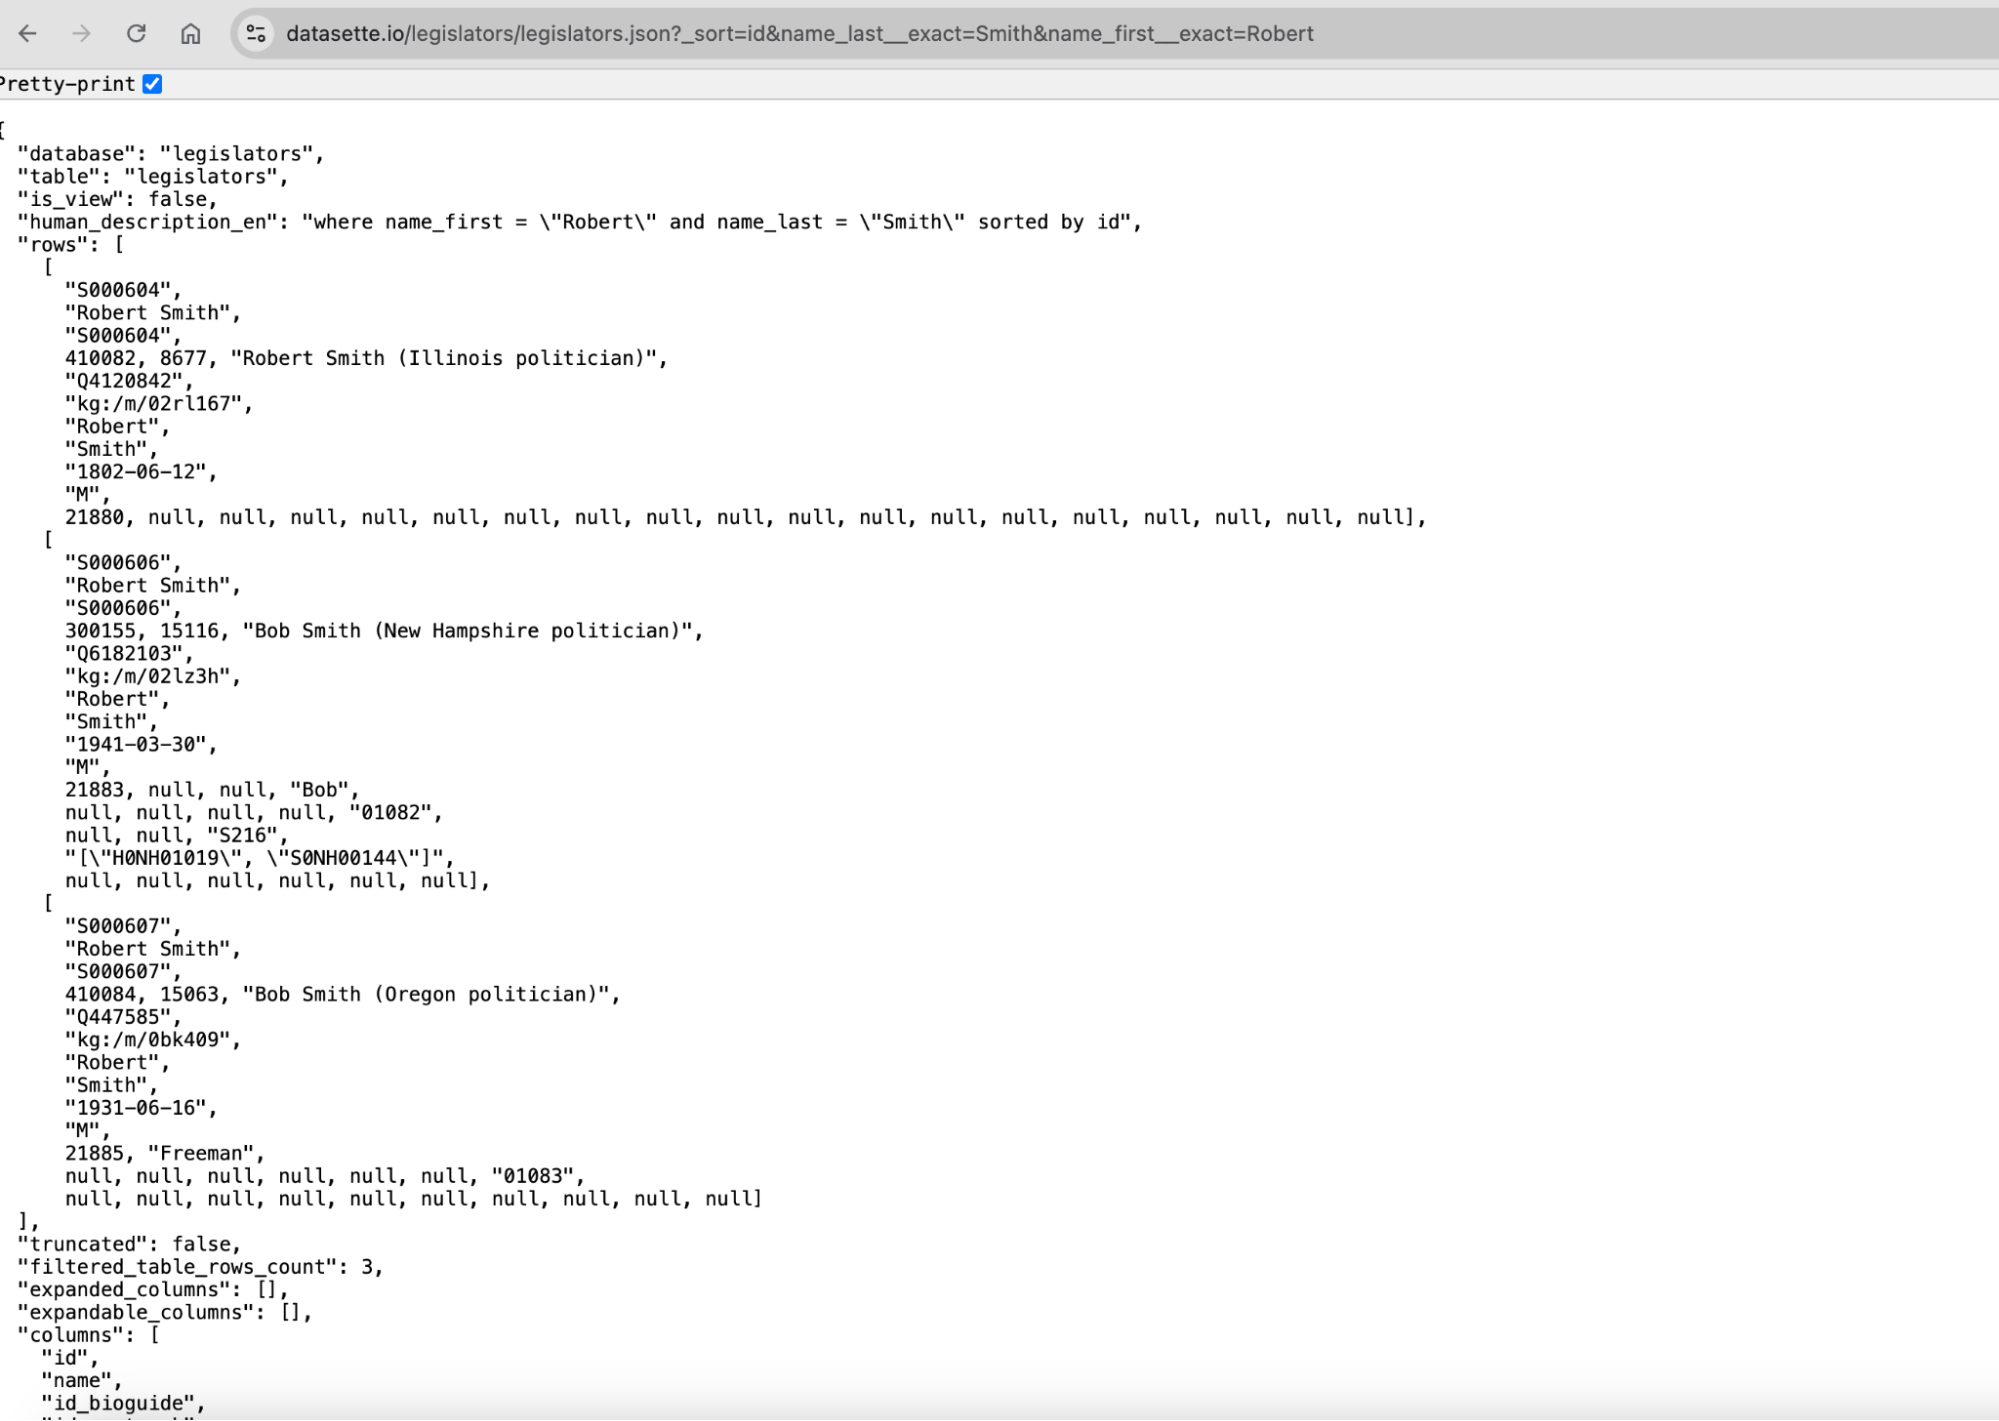
Task: Reload the current page
Action: click(x=136, y=34)
